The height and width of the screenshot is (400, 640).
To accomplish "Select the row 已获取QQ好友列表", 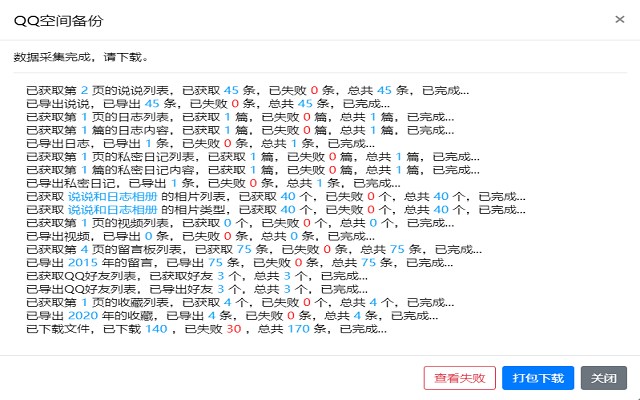I will tap(197, 276).
